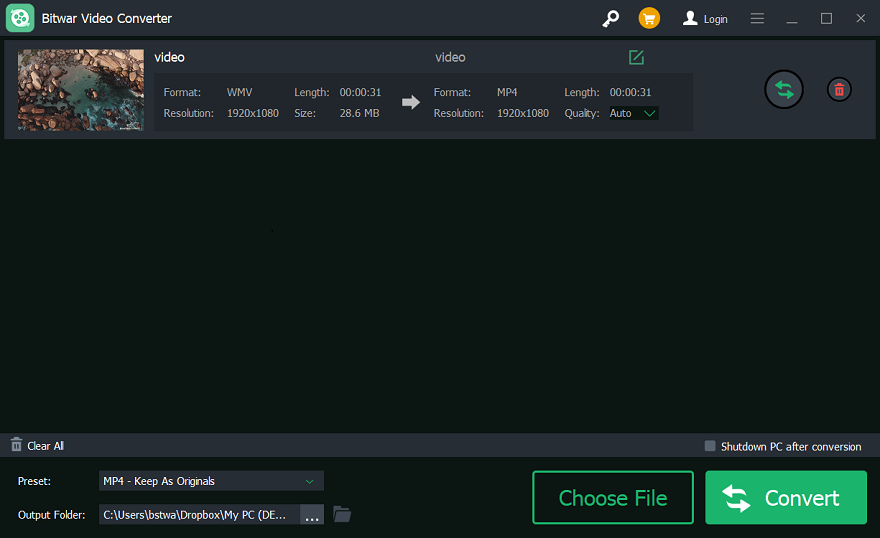This screenshot has height=538, width=880.
Task: Enable Shutdown PC after conversion checkbox
Action: pos(710,446)
